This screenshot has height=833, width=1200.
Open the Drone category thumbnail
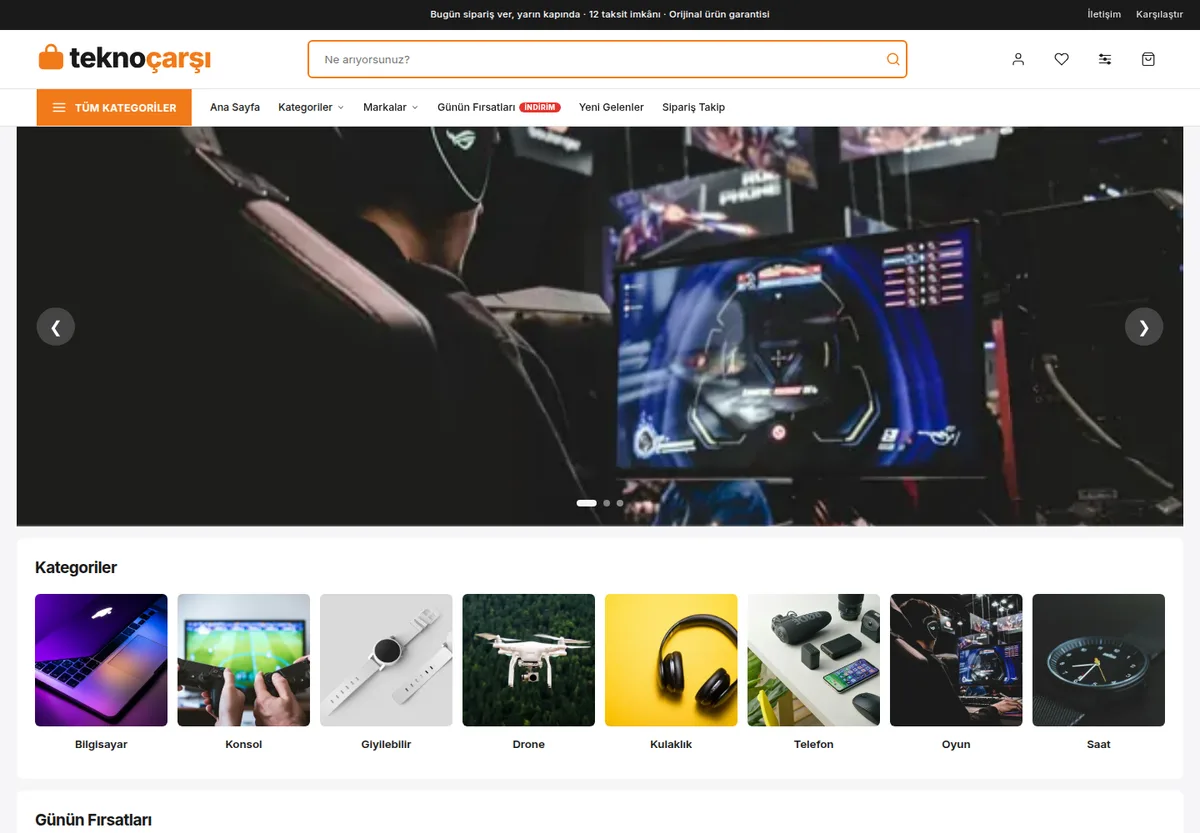pos(529,660)
